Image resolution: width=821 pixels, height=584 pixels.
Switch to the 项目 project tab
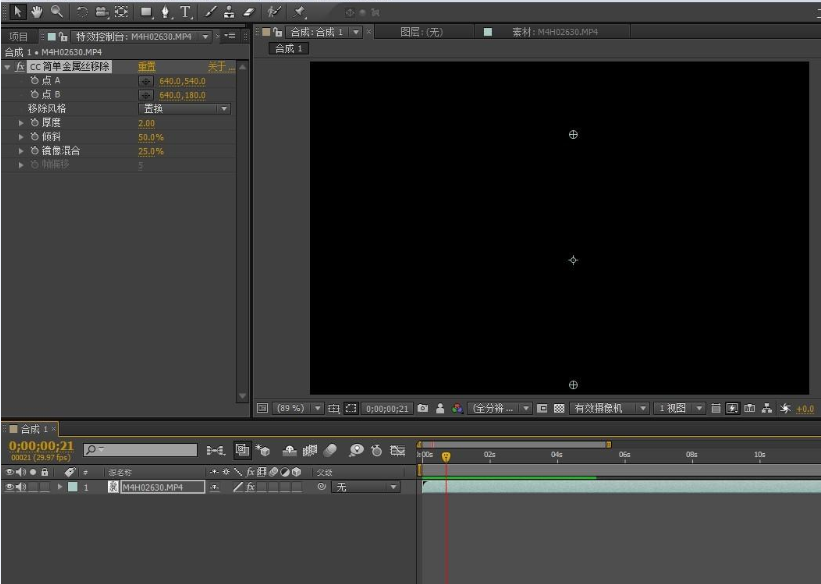(19, 37)
